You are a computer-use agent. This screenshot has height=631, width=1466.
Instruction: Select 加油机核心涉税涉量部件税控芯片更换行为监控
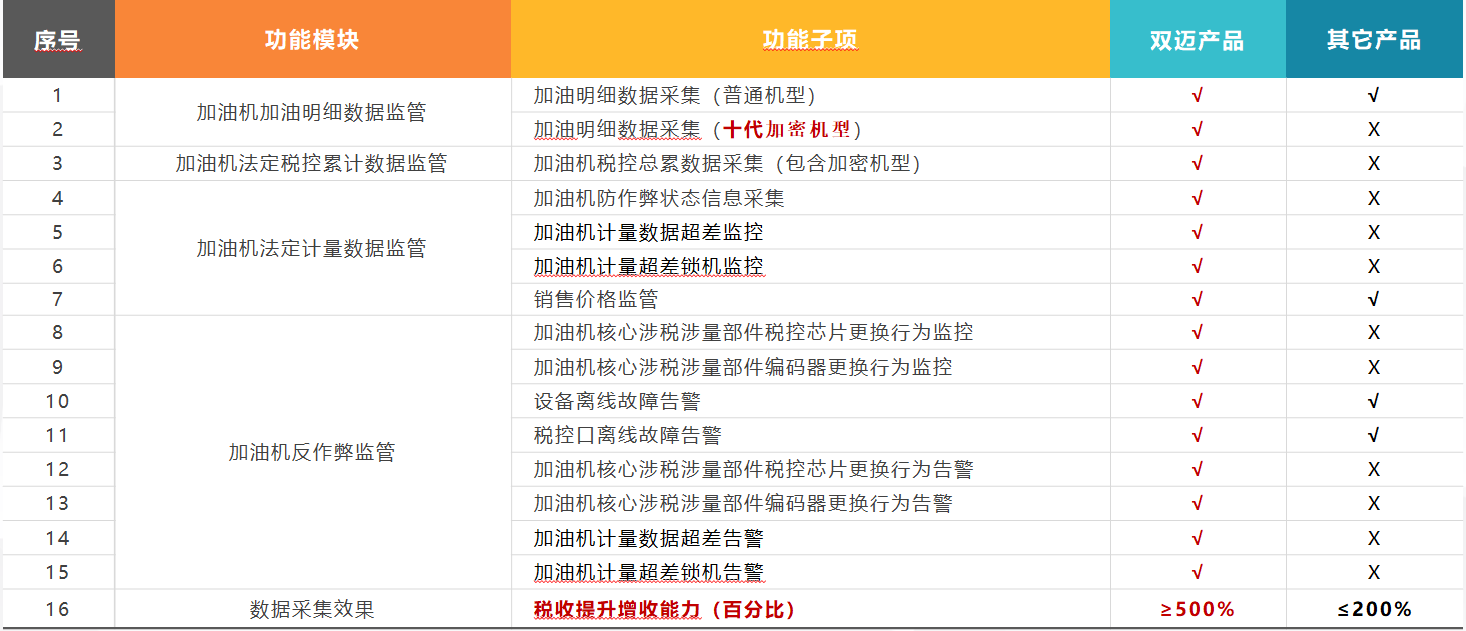753,332
